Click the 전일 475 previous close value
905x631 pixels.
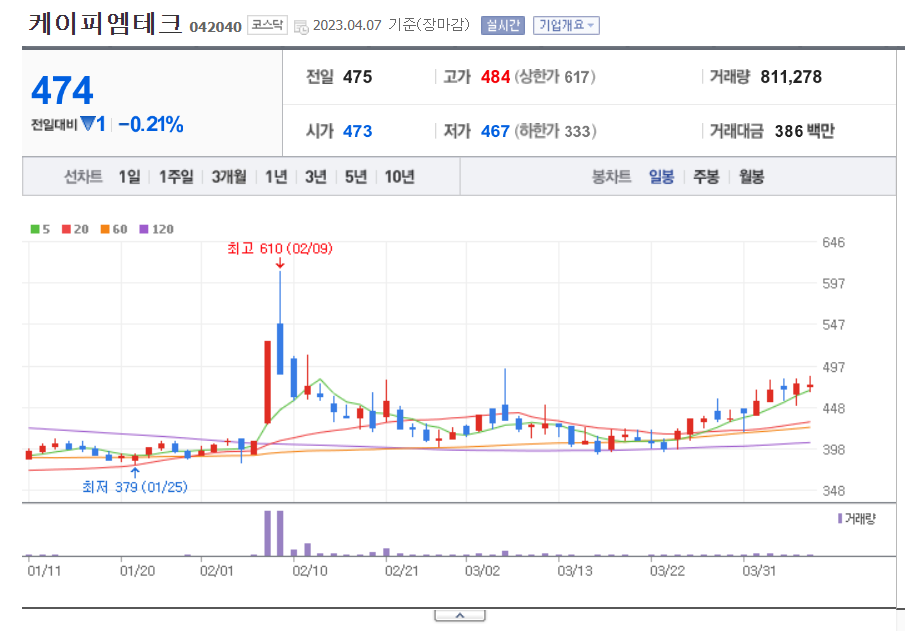coord(357,77)
